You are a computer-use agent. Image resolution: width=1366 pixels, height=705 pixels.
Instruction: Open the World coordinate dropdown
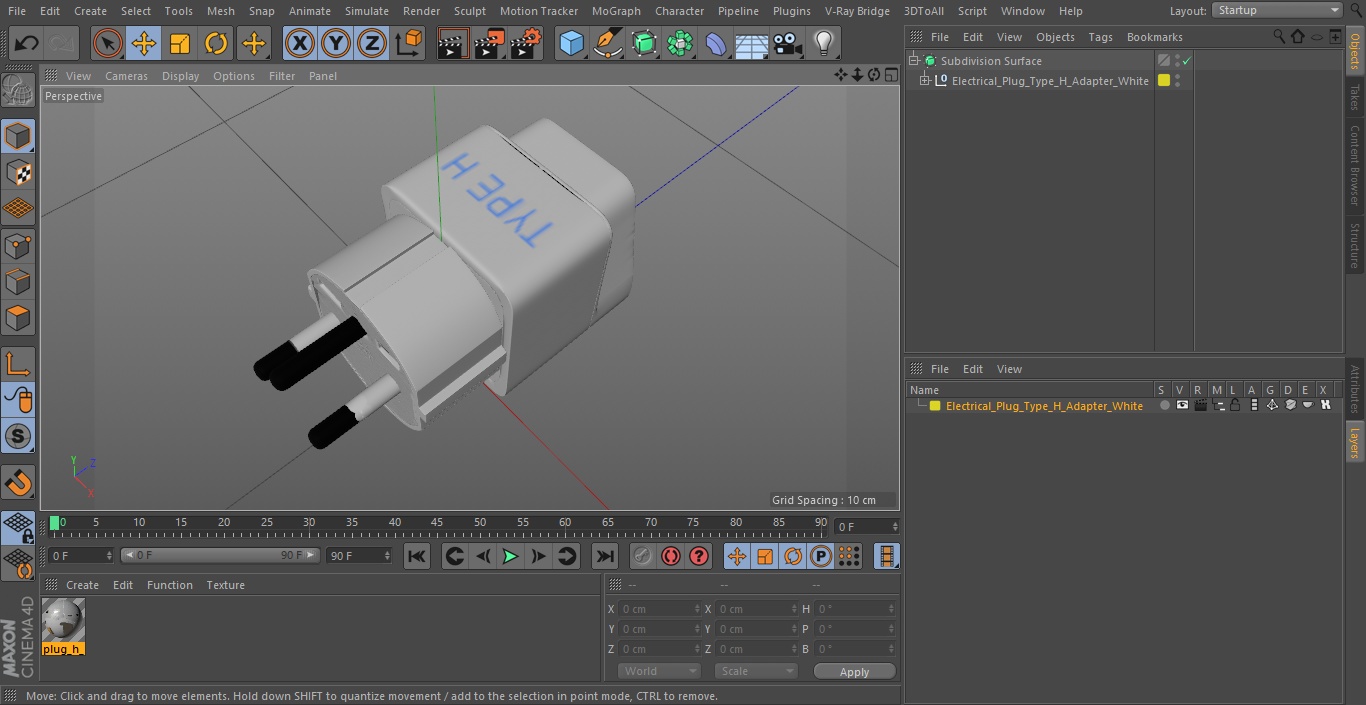coord(659,672)
